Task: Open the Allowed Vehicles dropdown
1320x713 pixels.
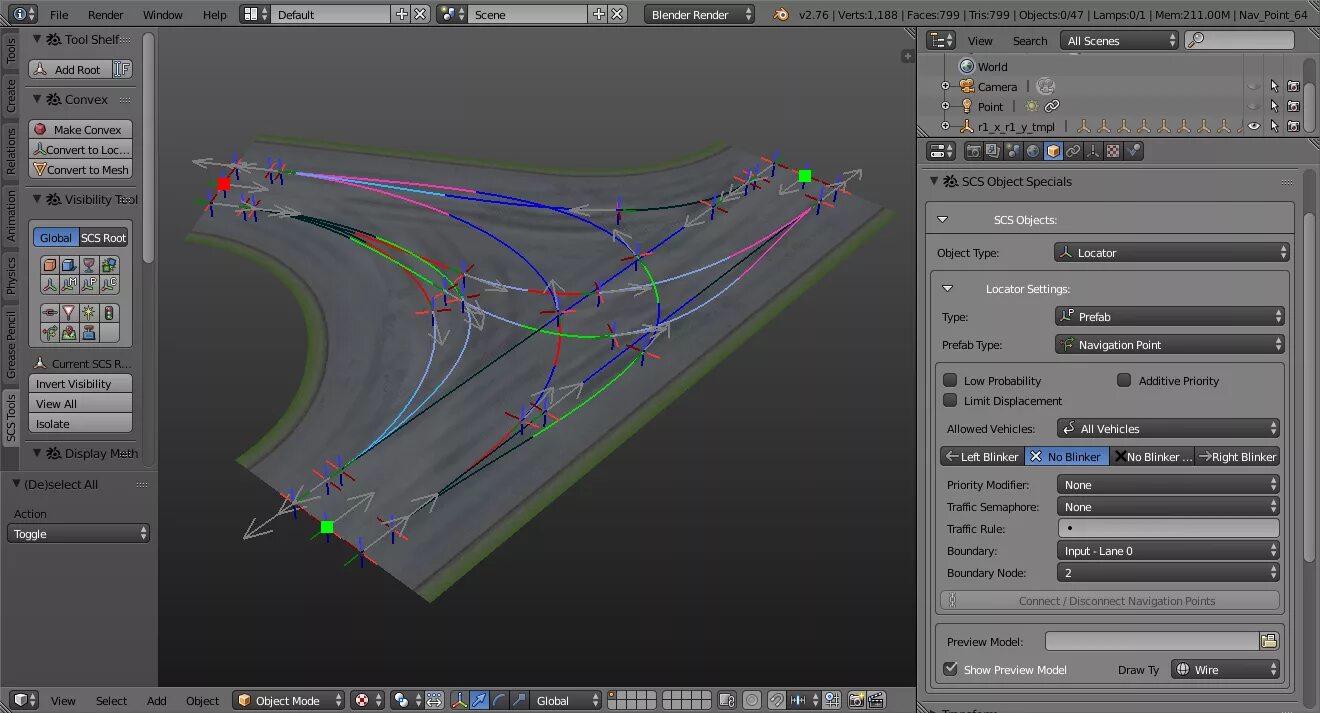Action: pyautogui.click(x=1168, y=429)
